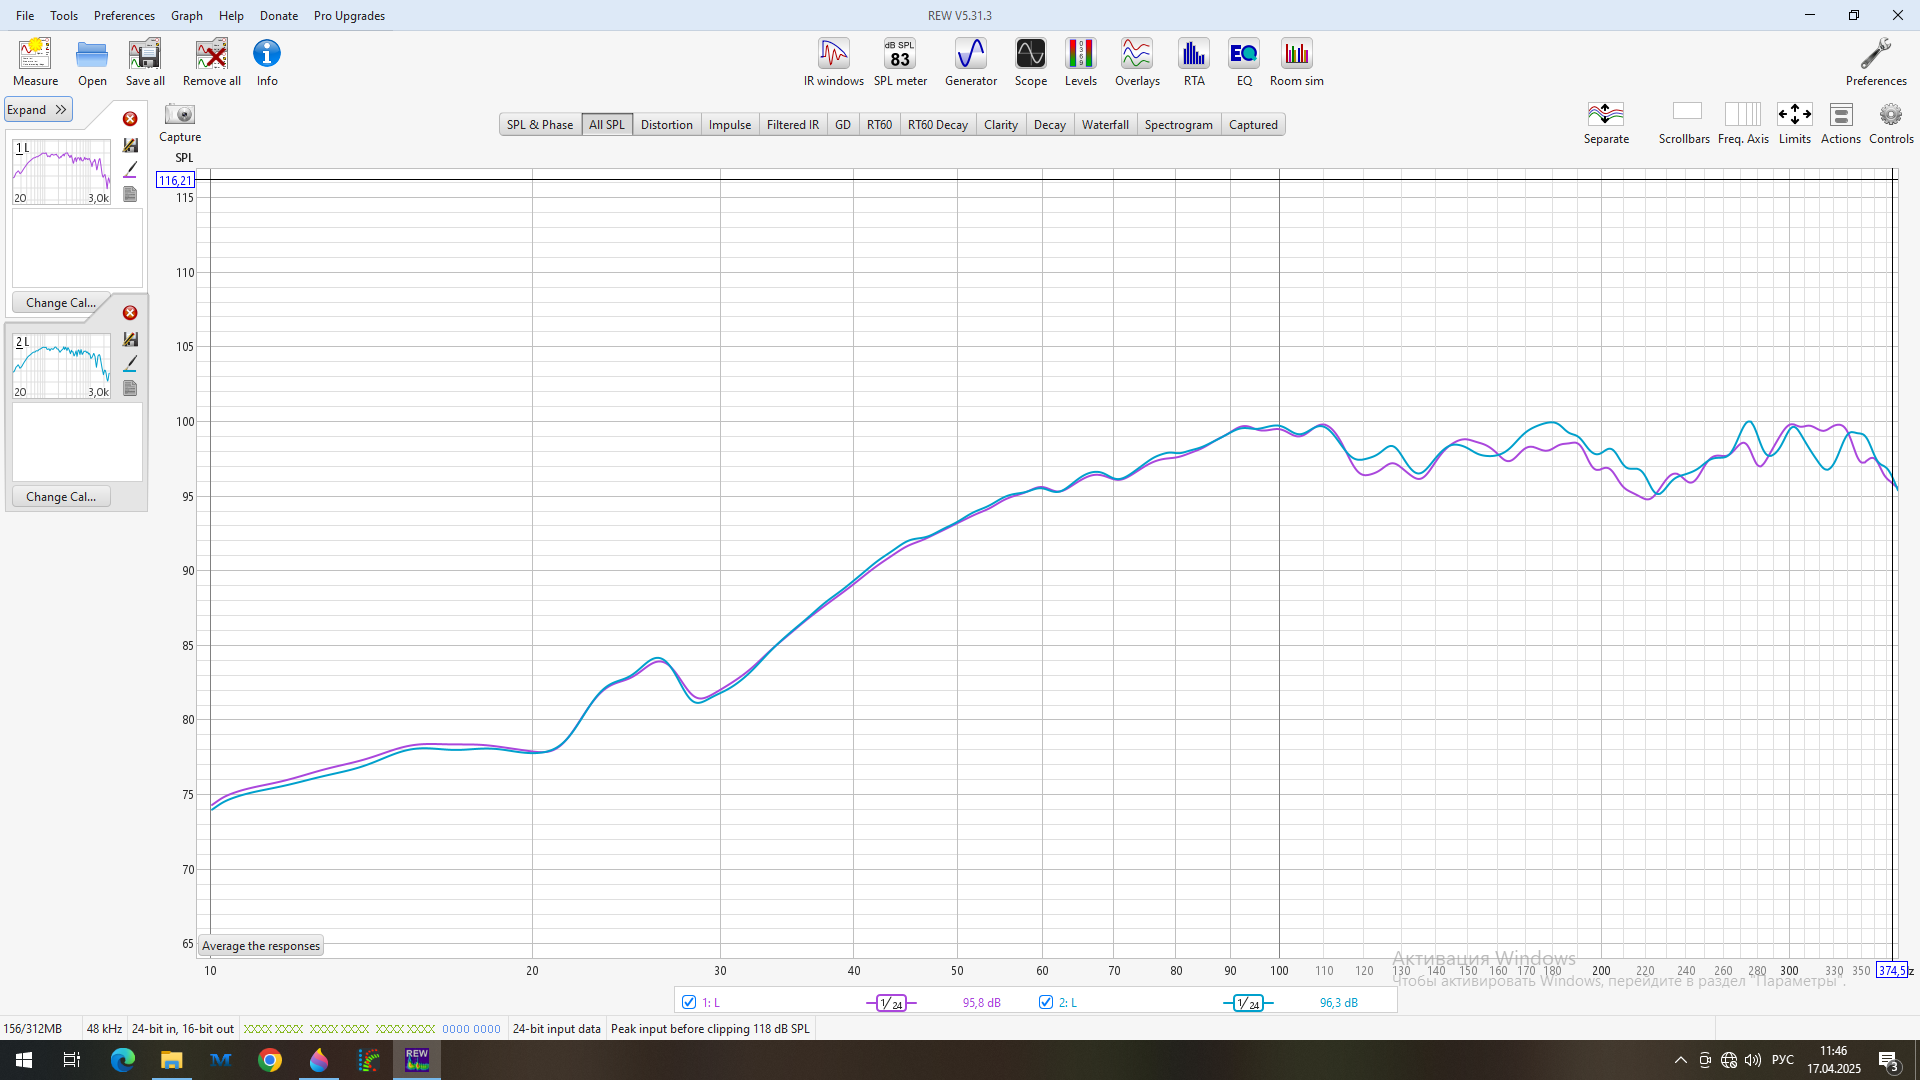The width and height of the screenshot is (1920, 1080).
Task: Click Change Cal for measurement 1
Action: pos(61,303)
